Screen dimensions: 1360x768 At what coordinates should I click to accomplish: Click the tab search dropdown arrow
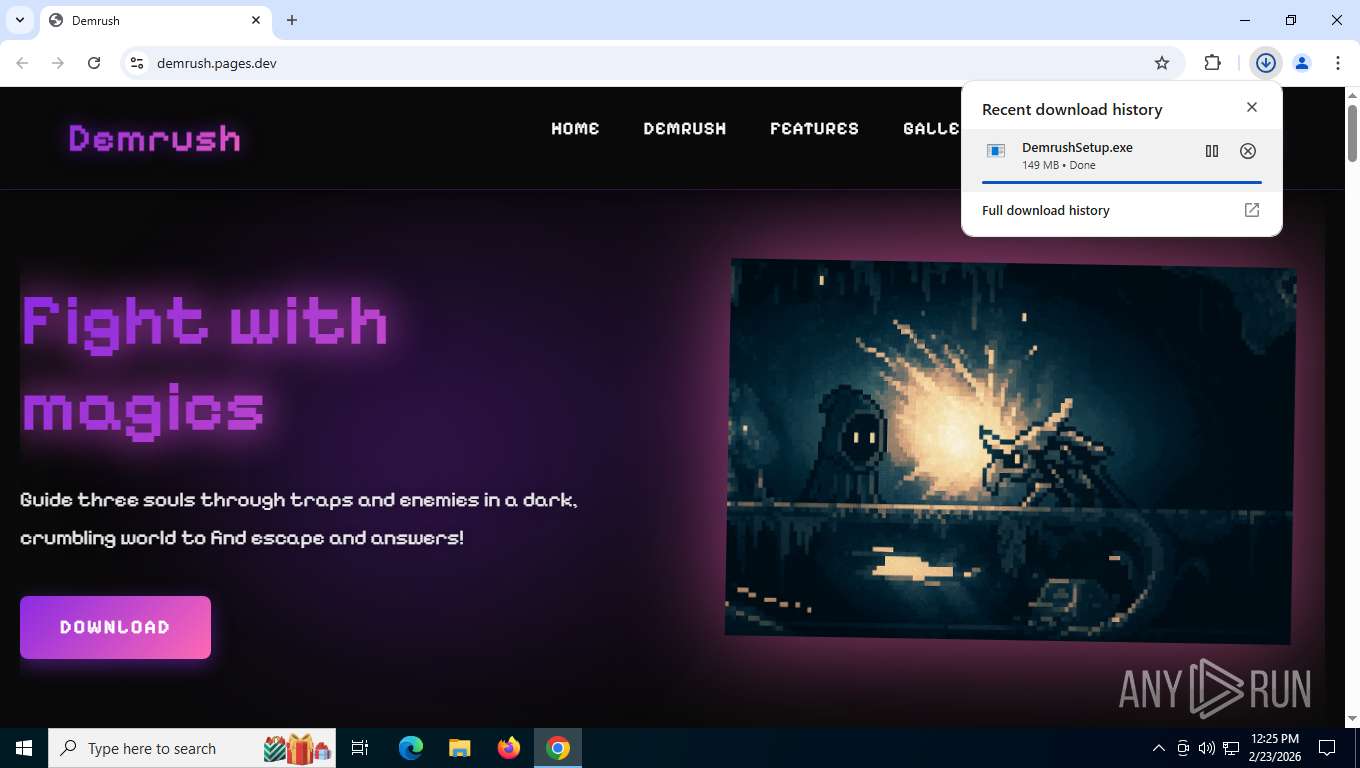(x=20, y=20)
